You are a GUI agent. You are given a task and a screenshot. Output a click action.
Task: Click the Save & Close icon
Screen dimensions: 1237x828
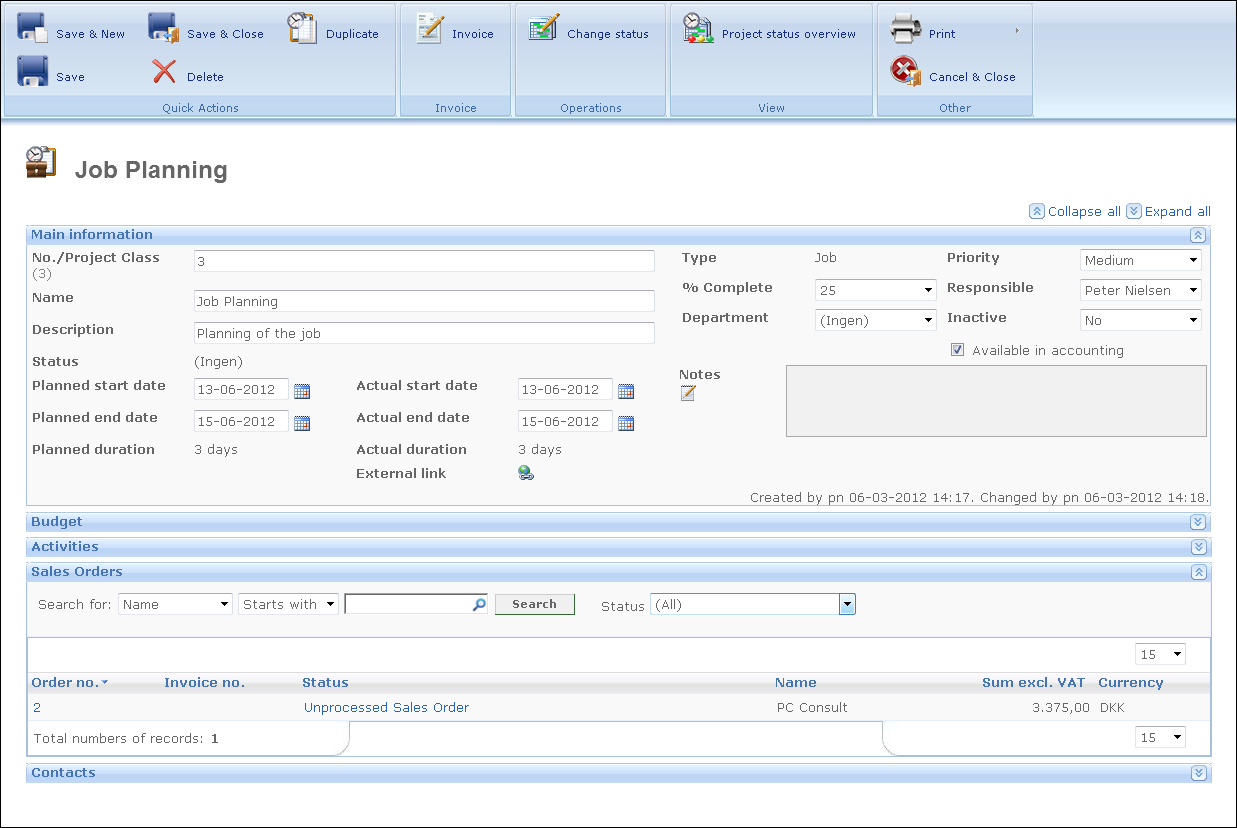coord(164,29)
